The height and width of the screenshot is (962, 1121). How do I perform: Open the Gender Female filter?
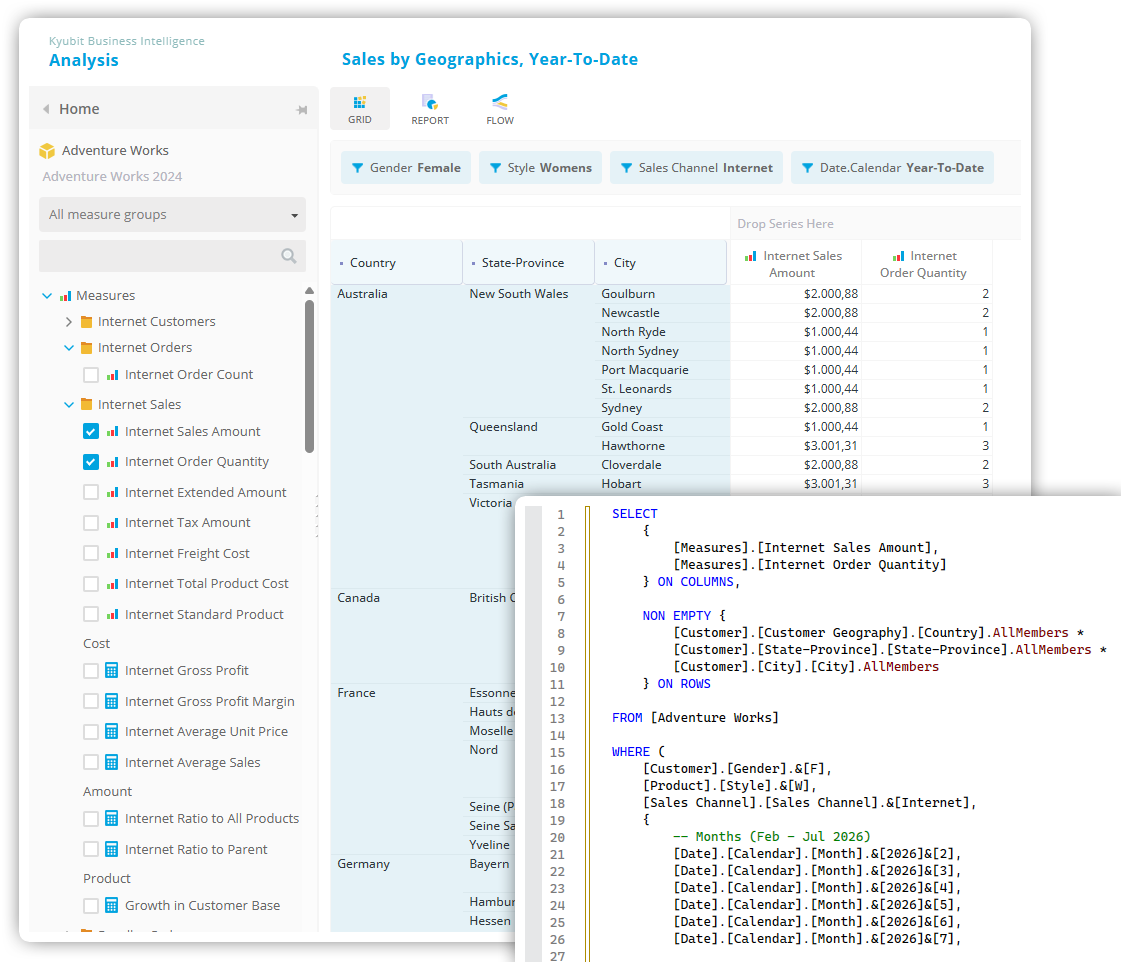coord(405,168)
